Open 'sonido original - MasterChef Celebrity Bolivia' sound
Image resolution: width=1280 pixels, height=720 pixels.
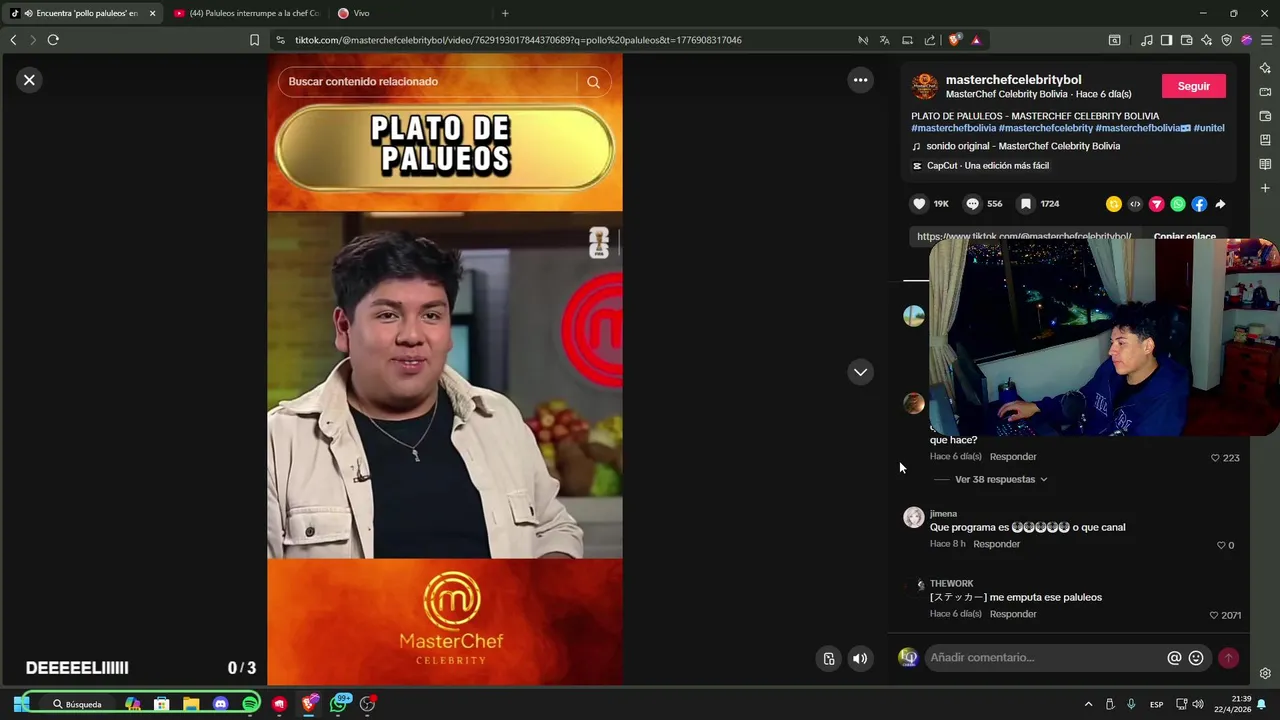point(1022,146)
